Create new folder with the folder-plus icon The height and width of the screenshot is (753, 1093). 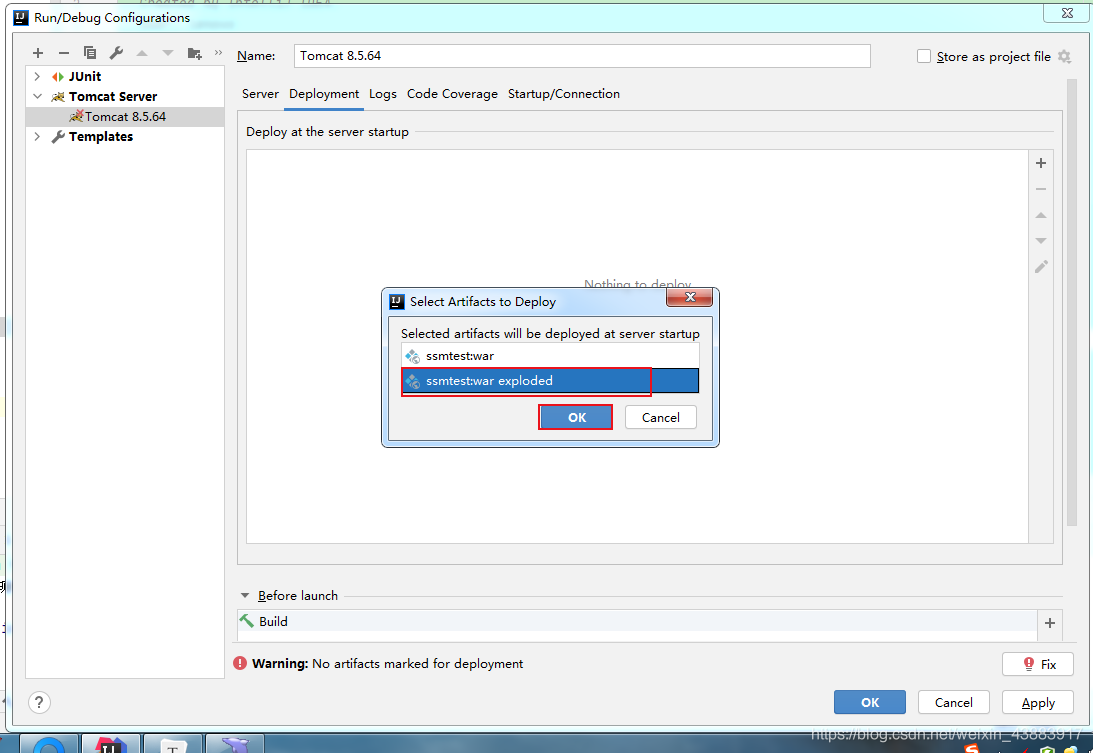pos(194,53)
